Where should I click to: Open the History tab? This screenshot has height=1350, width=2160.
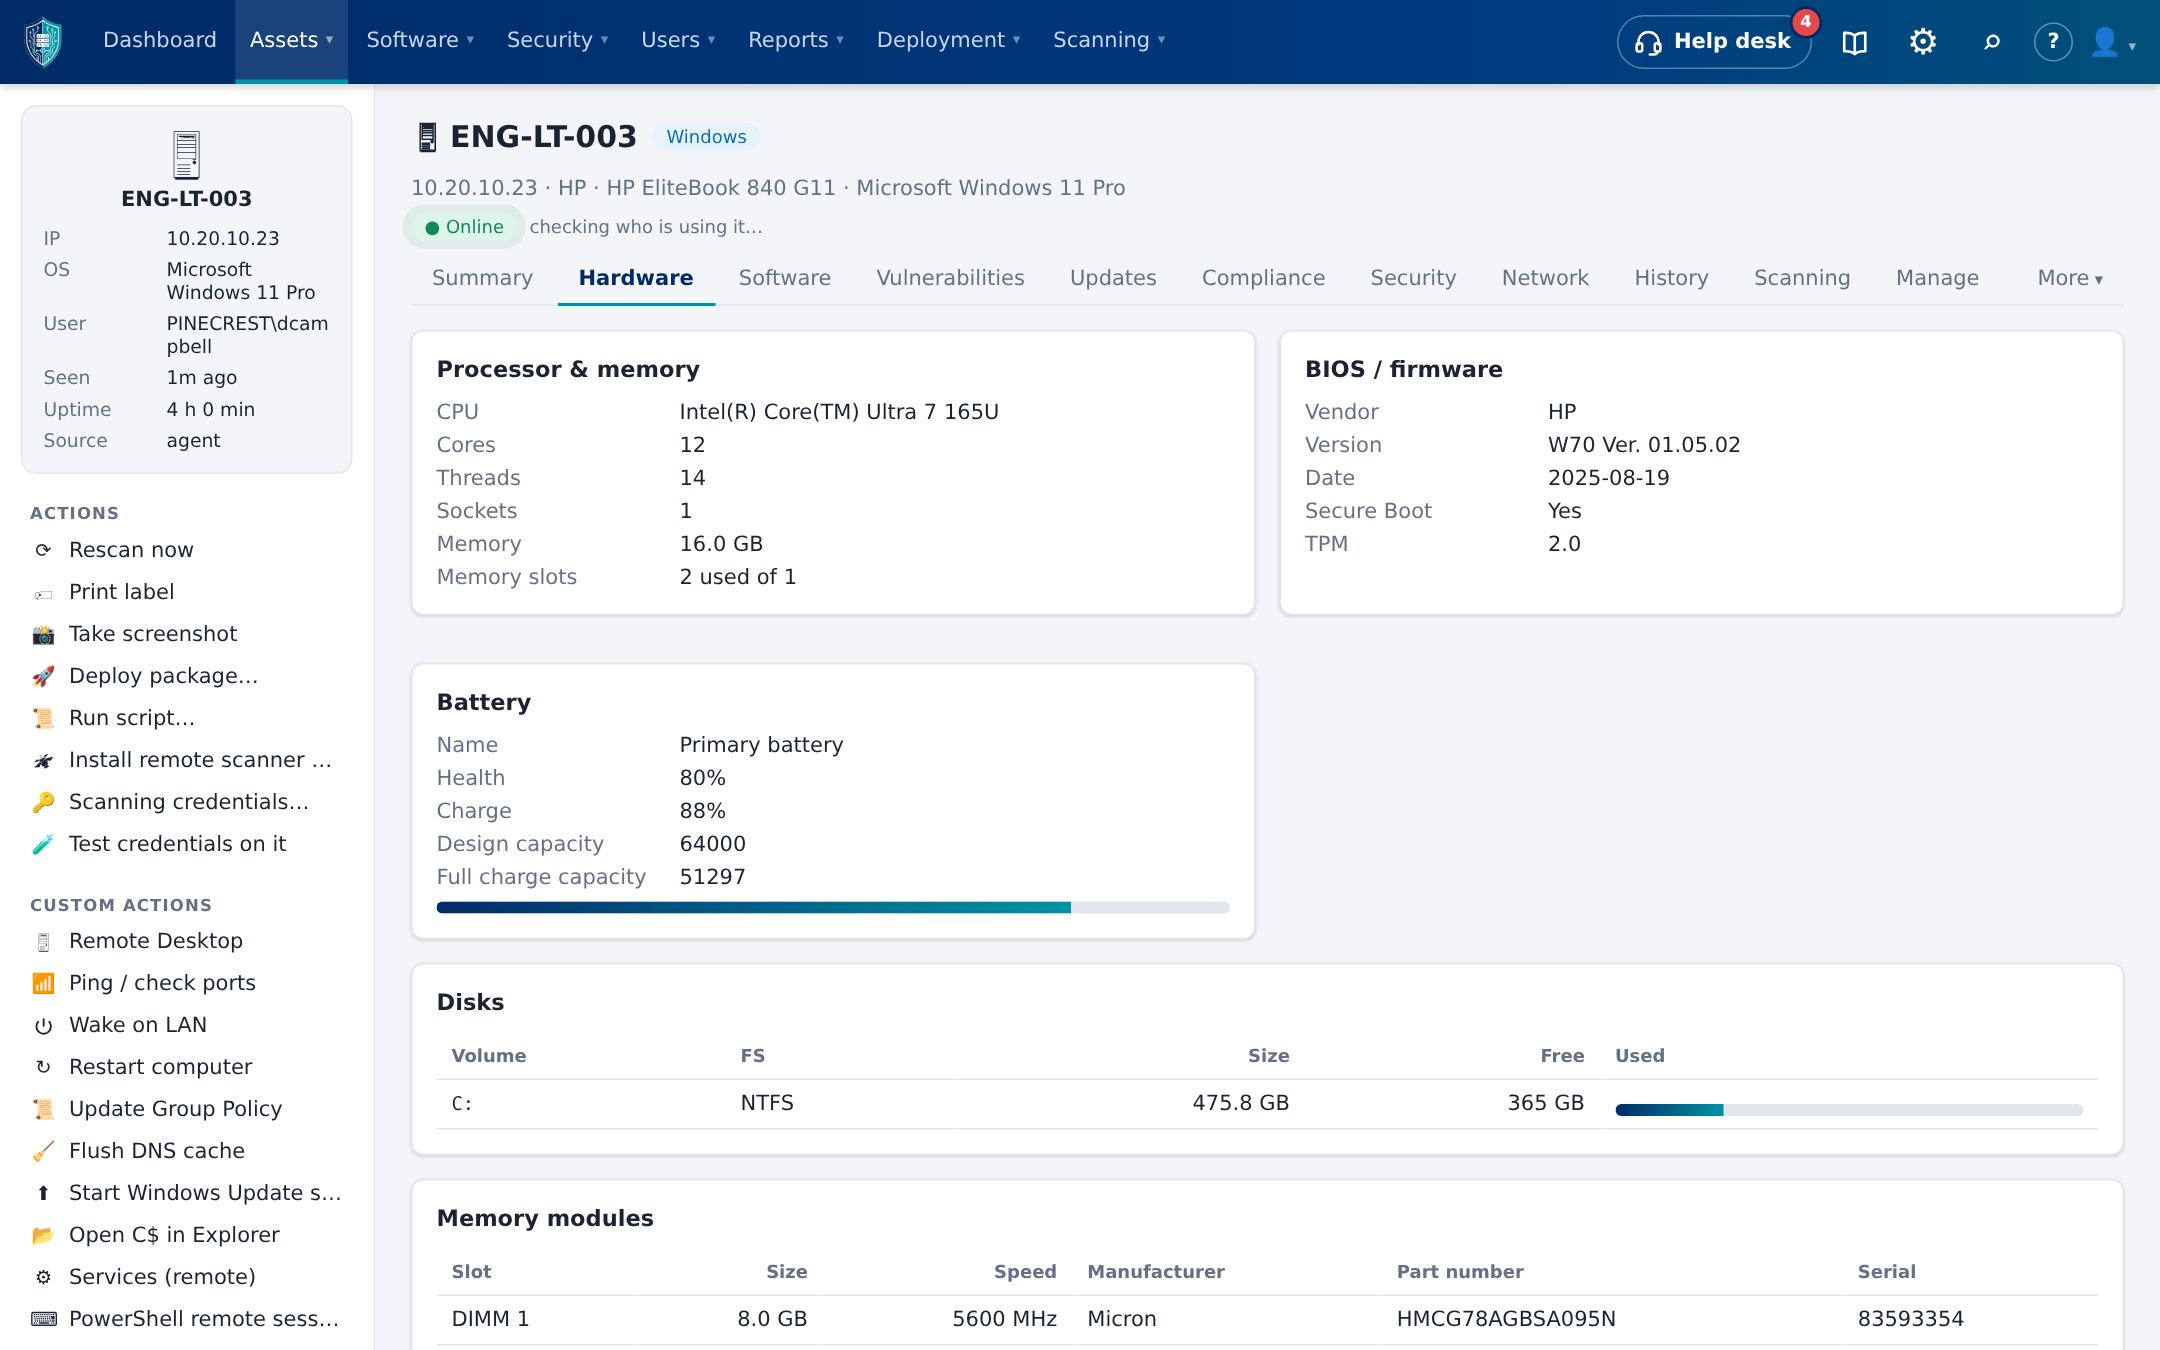point(1671,278)
